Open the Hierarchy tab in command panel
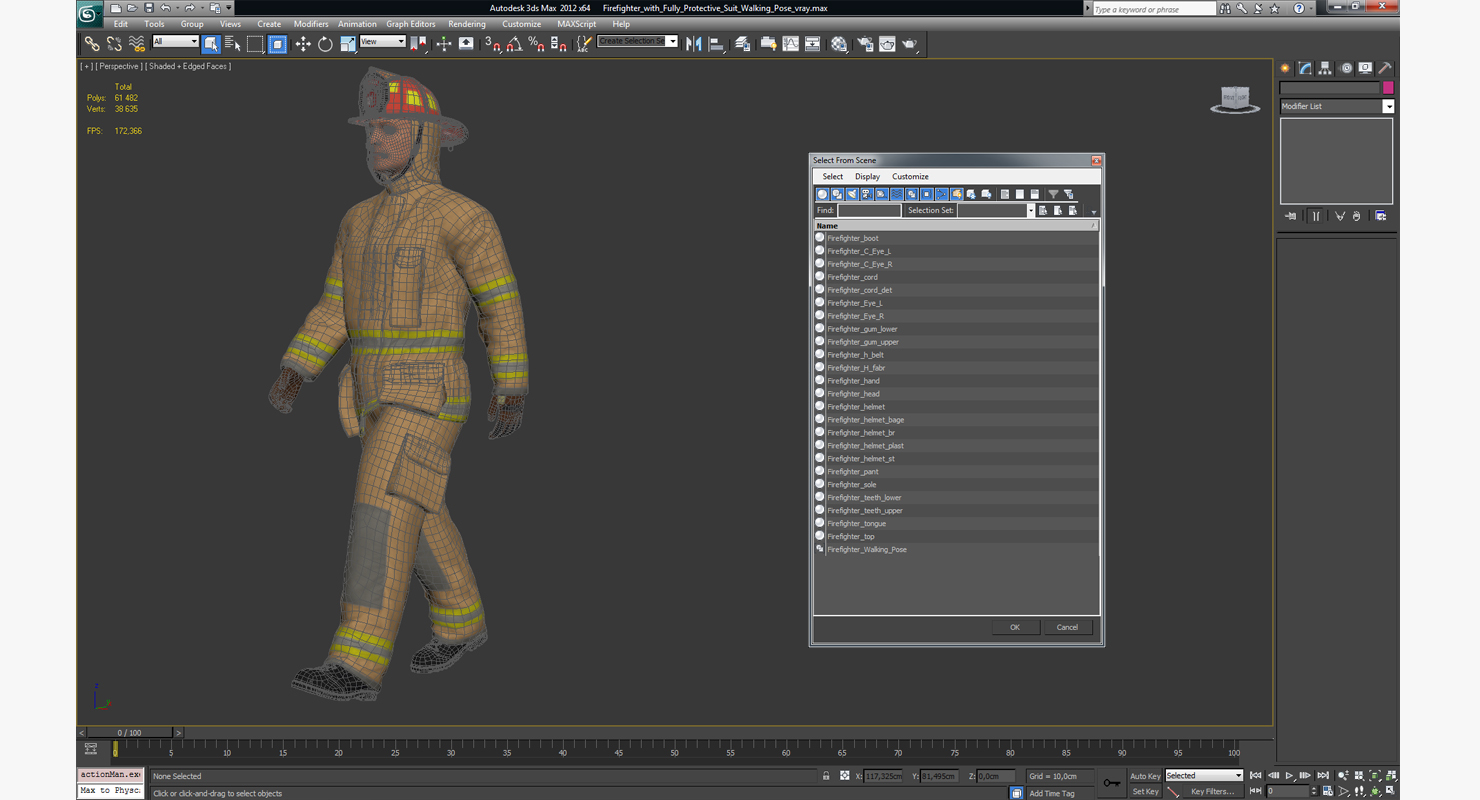This screenshot has width=1480, height=800. pos(1325,68)
